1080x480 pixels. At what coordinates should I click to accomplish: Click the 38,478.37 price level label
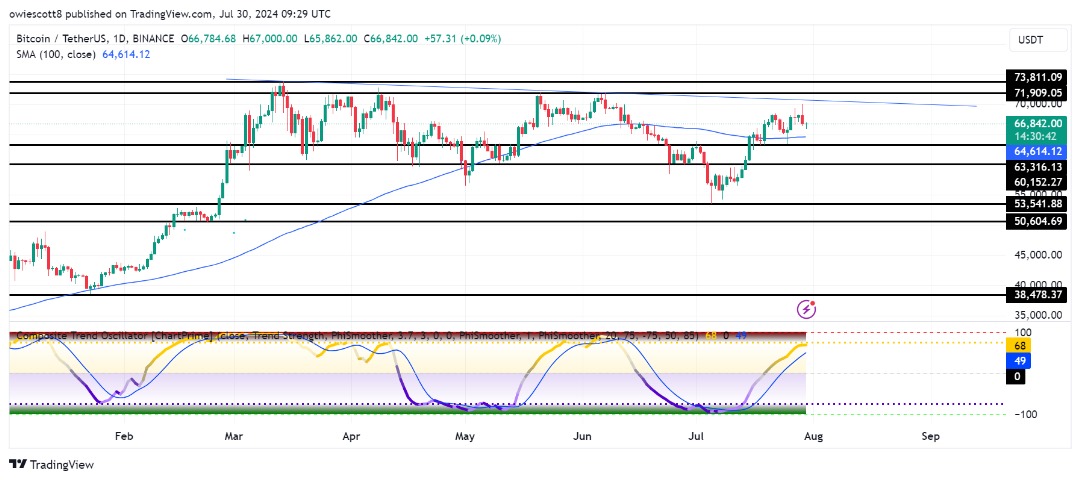[1037, 294]
